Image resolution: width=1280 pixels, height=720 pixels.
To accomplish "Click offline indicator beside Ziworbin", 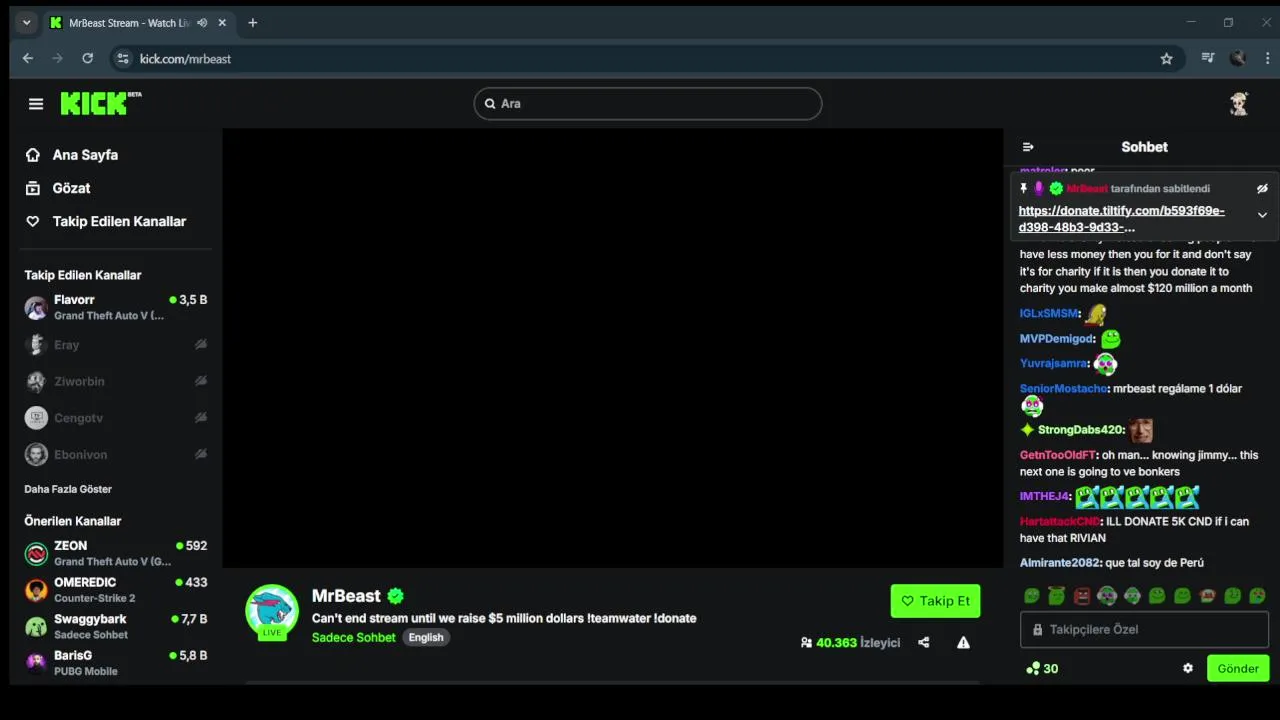I will pos(201,381).
